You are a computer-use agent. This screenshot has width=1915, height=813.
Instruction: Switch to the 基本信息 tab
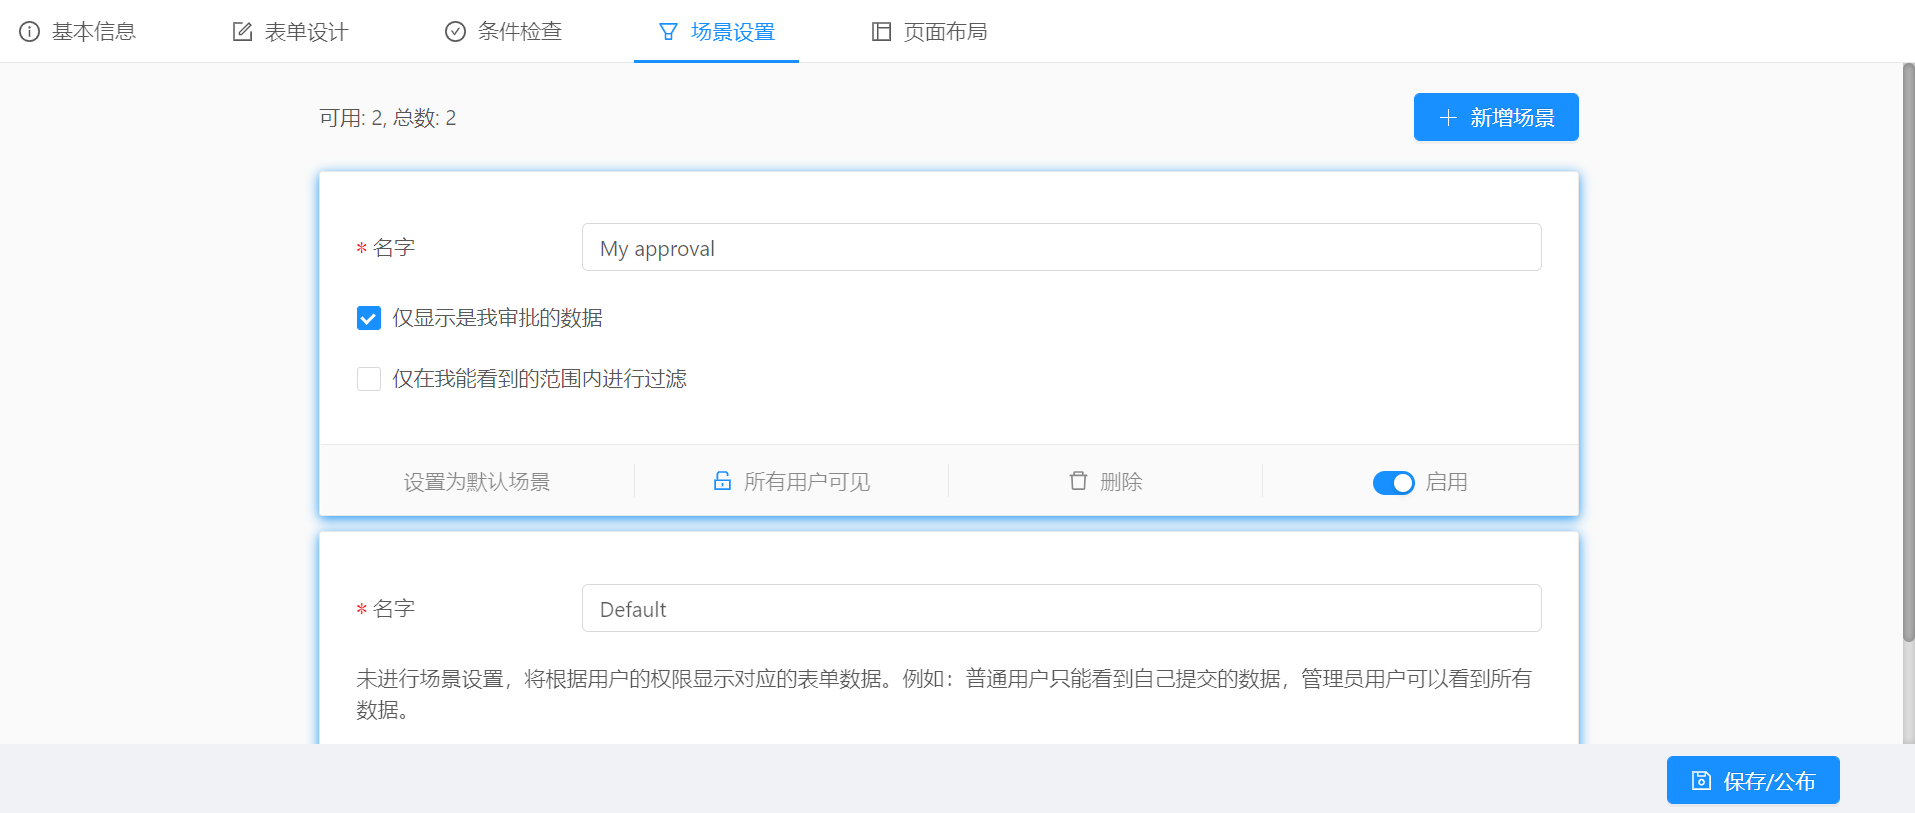click(93, 32)
